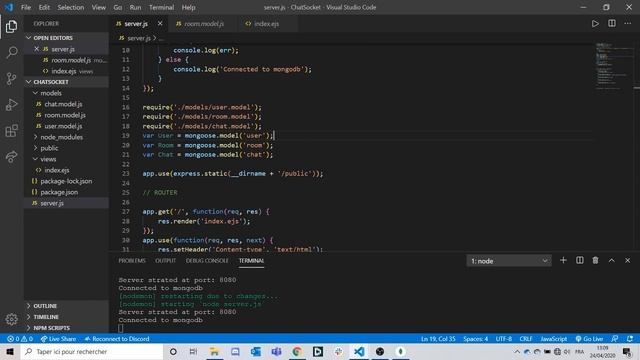Open the Edit menu
The width and height of the screenshot is (640, 360).
tap(44, 7)
